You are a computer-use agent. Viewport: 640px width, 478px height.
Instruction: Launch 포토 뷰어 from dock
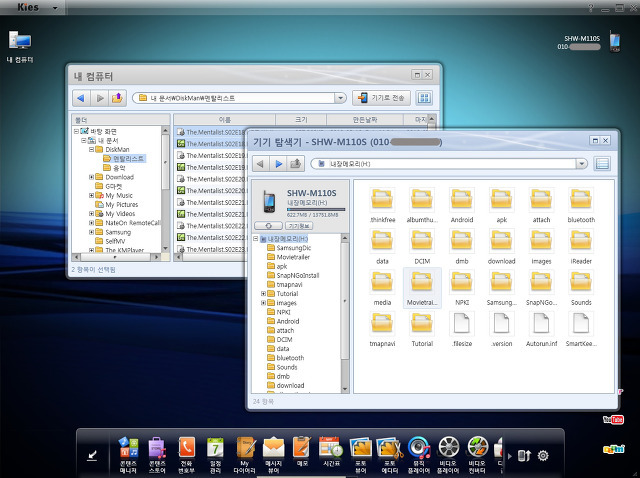coord(360,454)
